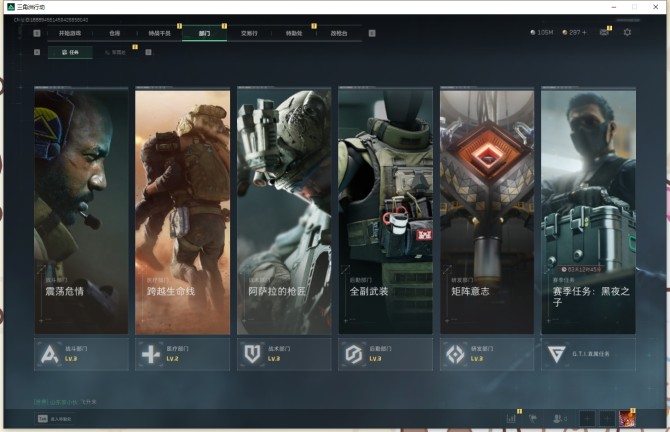The image size is (670, 432).
Task: Open the player avatar in bottom bar
Action: coord(627,418)
